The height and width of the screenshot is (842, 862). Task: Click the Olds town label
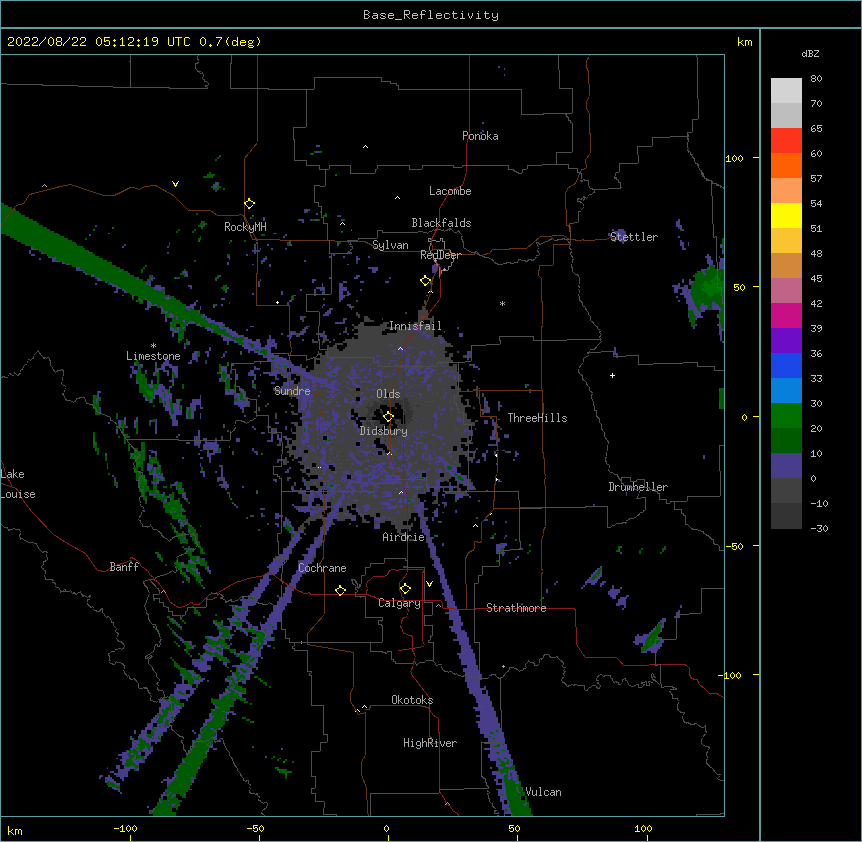point(388,394)
